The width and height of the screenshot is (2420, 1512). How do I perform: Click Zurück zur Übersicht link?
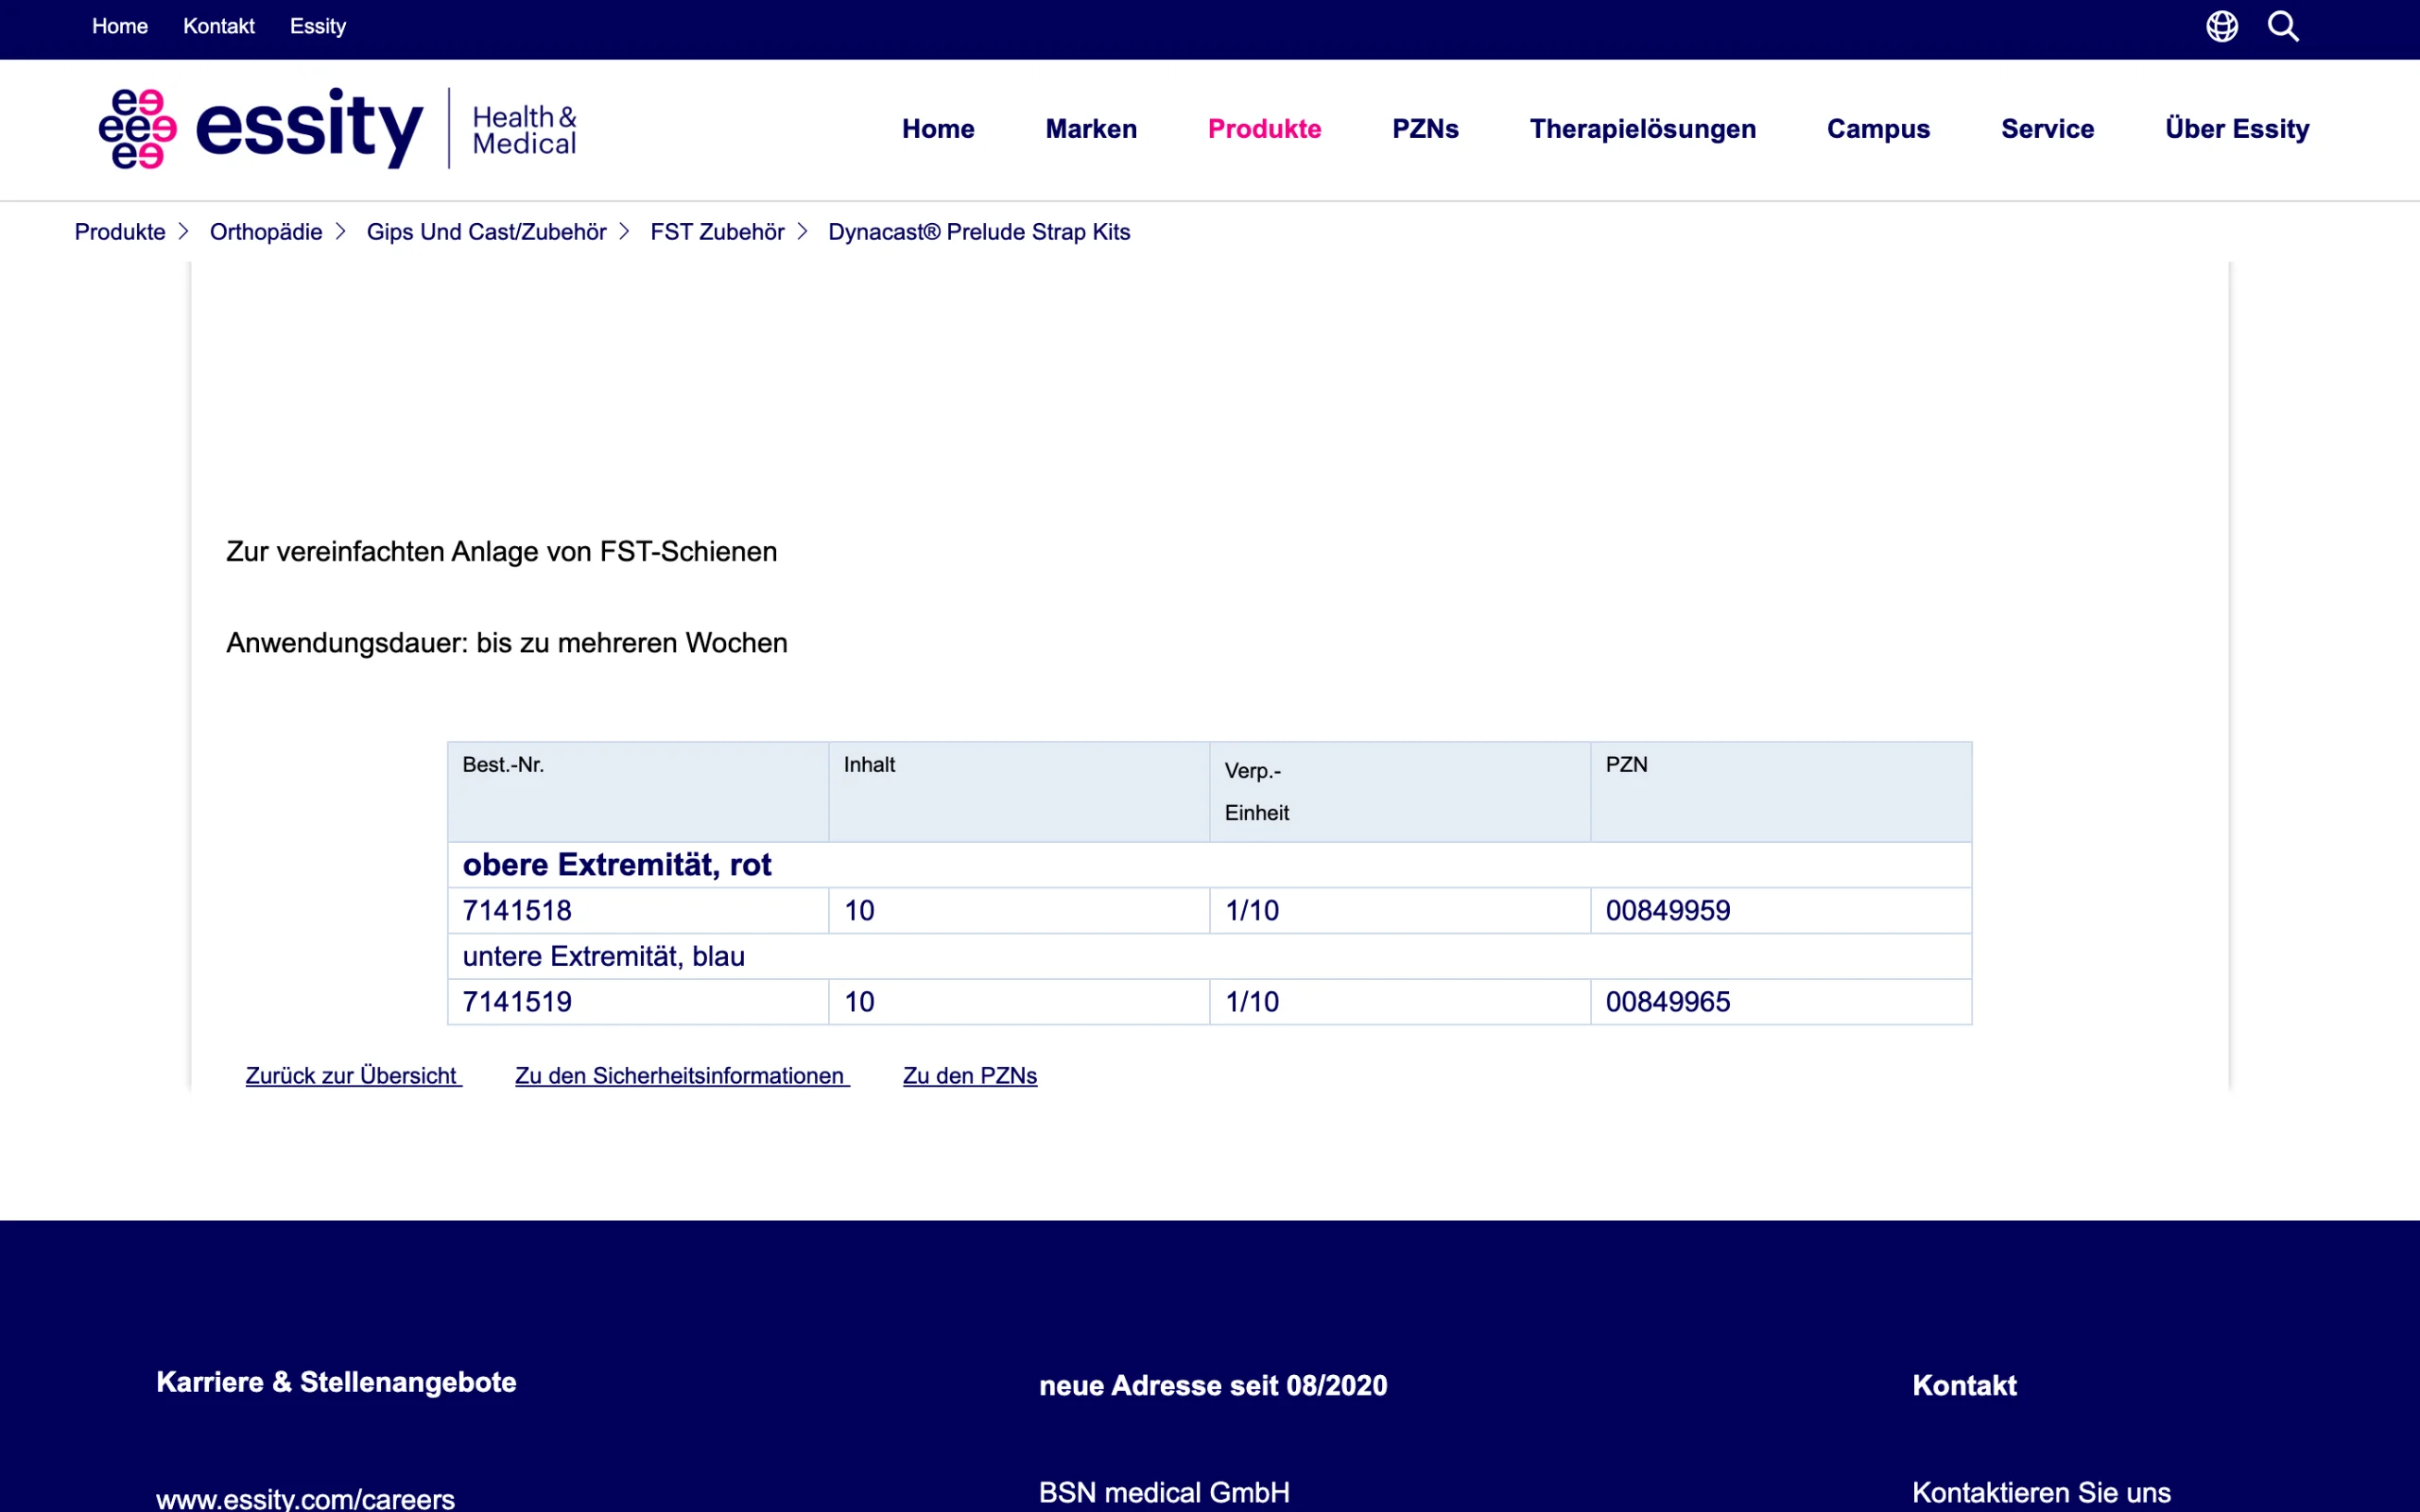[x=353, y=1076]
